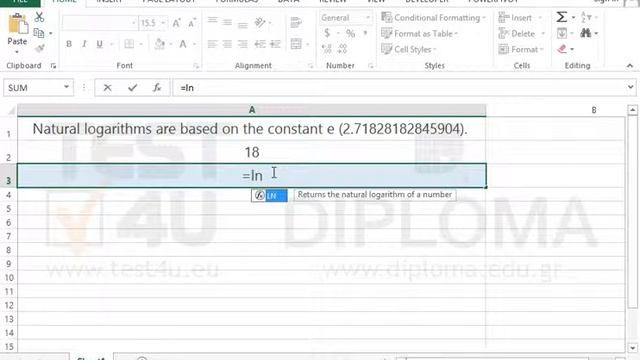Viewport: 640px width, 360px height.
Task: Click the Increase Indent icon
Action: tap(276, 44)
